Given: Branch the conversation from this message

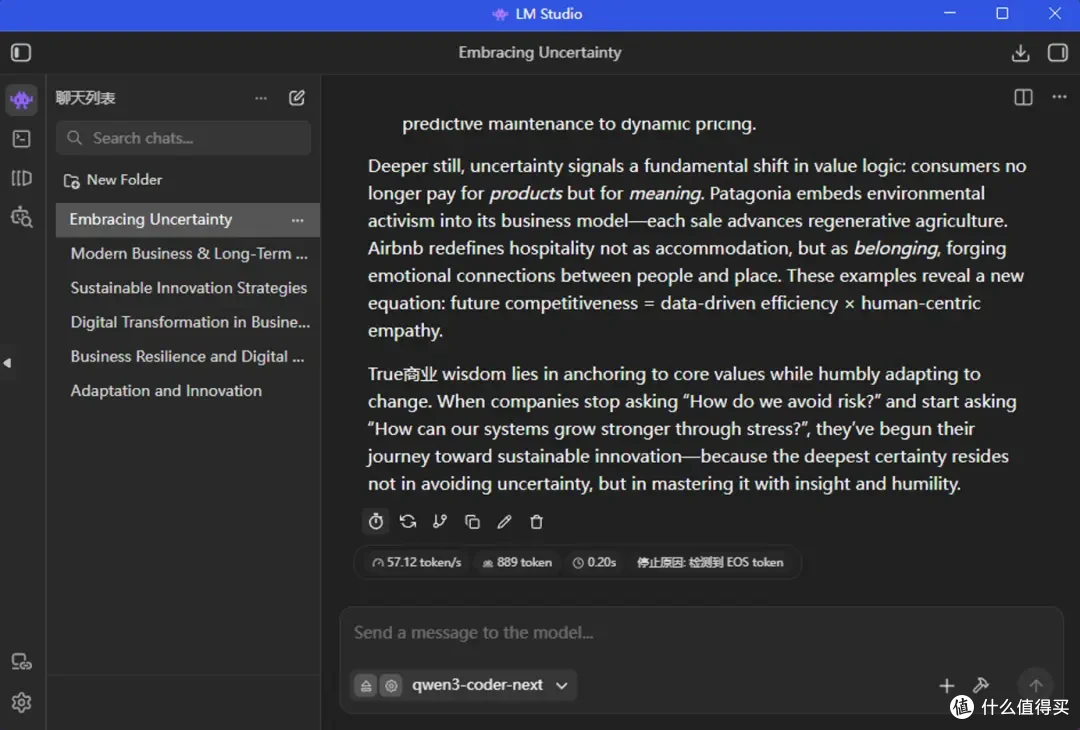Looking at the screenshot, I should [439, 522].
